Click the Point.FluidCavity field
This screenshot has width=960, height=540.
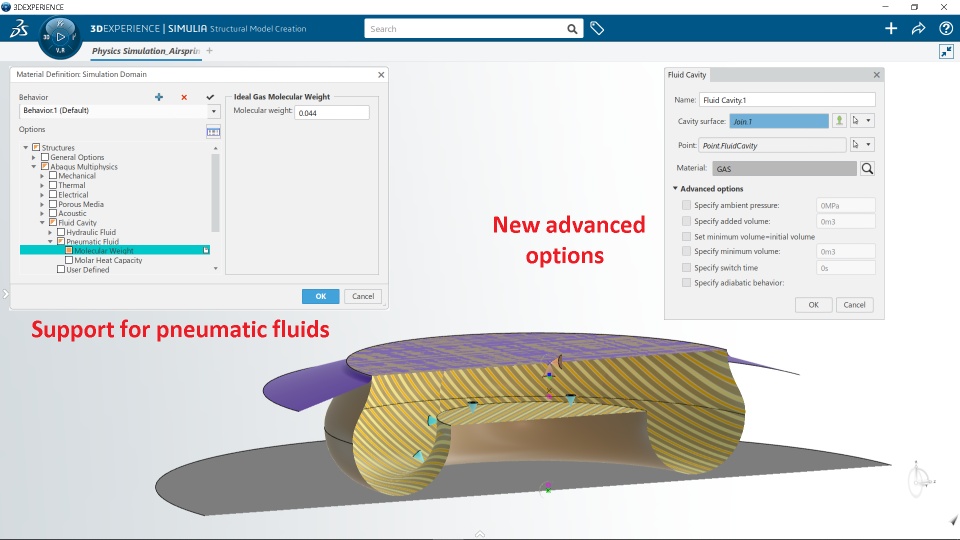tap(773, 145)
